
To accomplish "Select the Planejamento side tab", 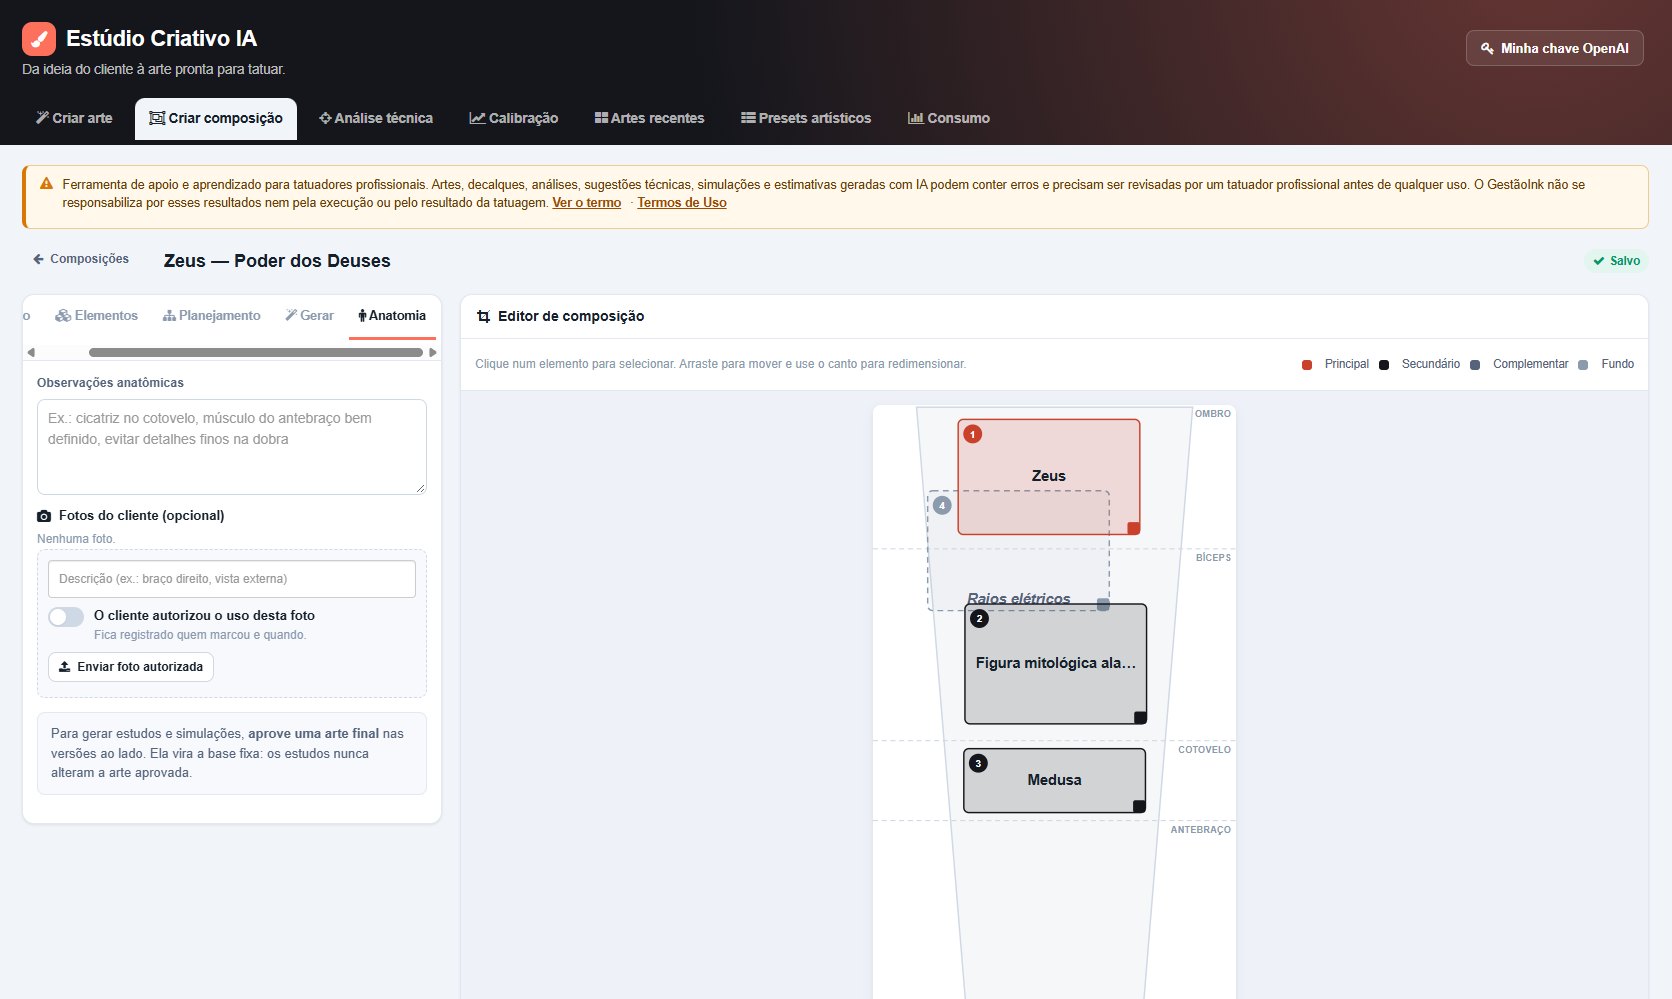I will [x=212, y=316].
